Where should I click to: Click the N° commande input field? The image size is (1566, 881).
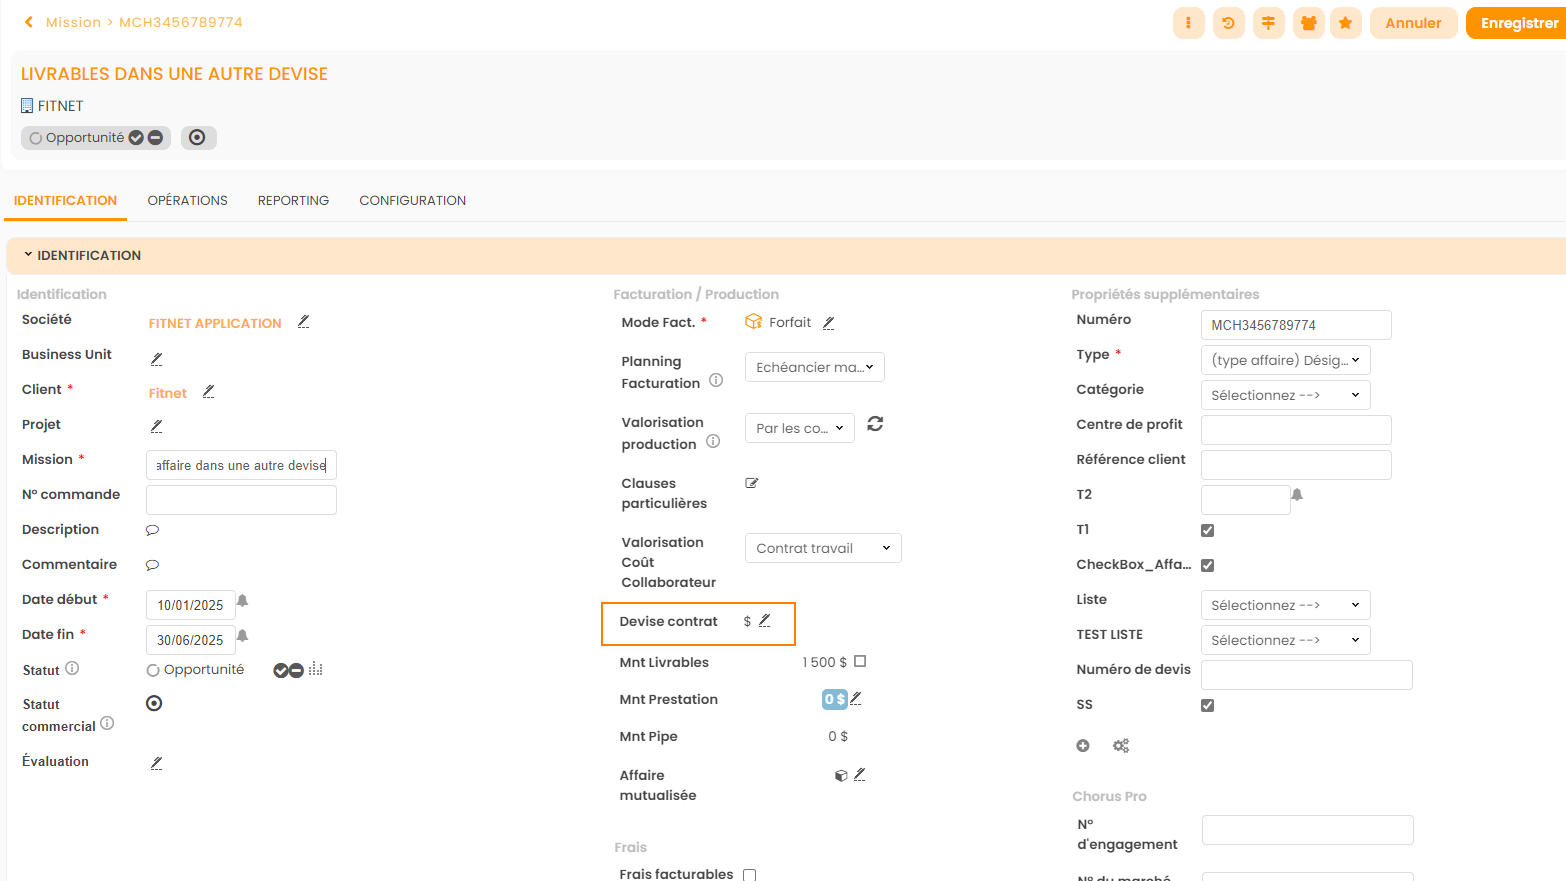tap(241, 500)
